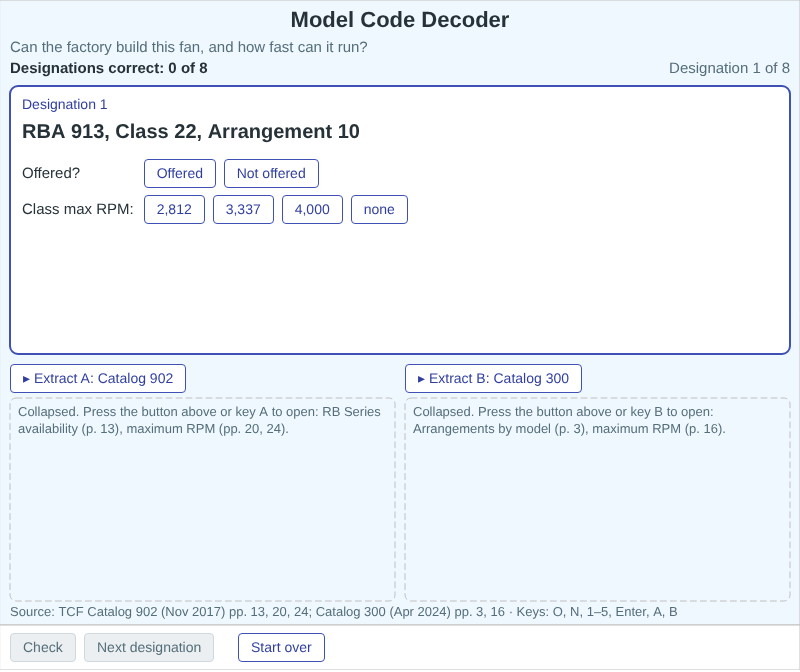Choose 3,337 as class max RPM
The image size is (800, 672).
pos(243,209)
